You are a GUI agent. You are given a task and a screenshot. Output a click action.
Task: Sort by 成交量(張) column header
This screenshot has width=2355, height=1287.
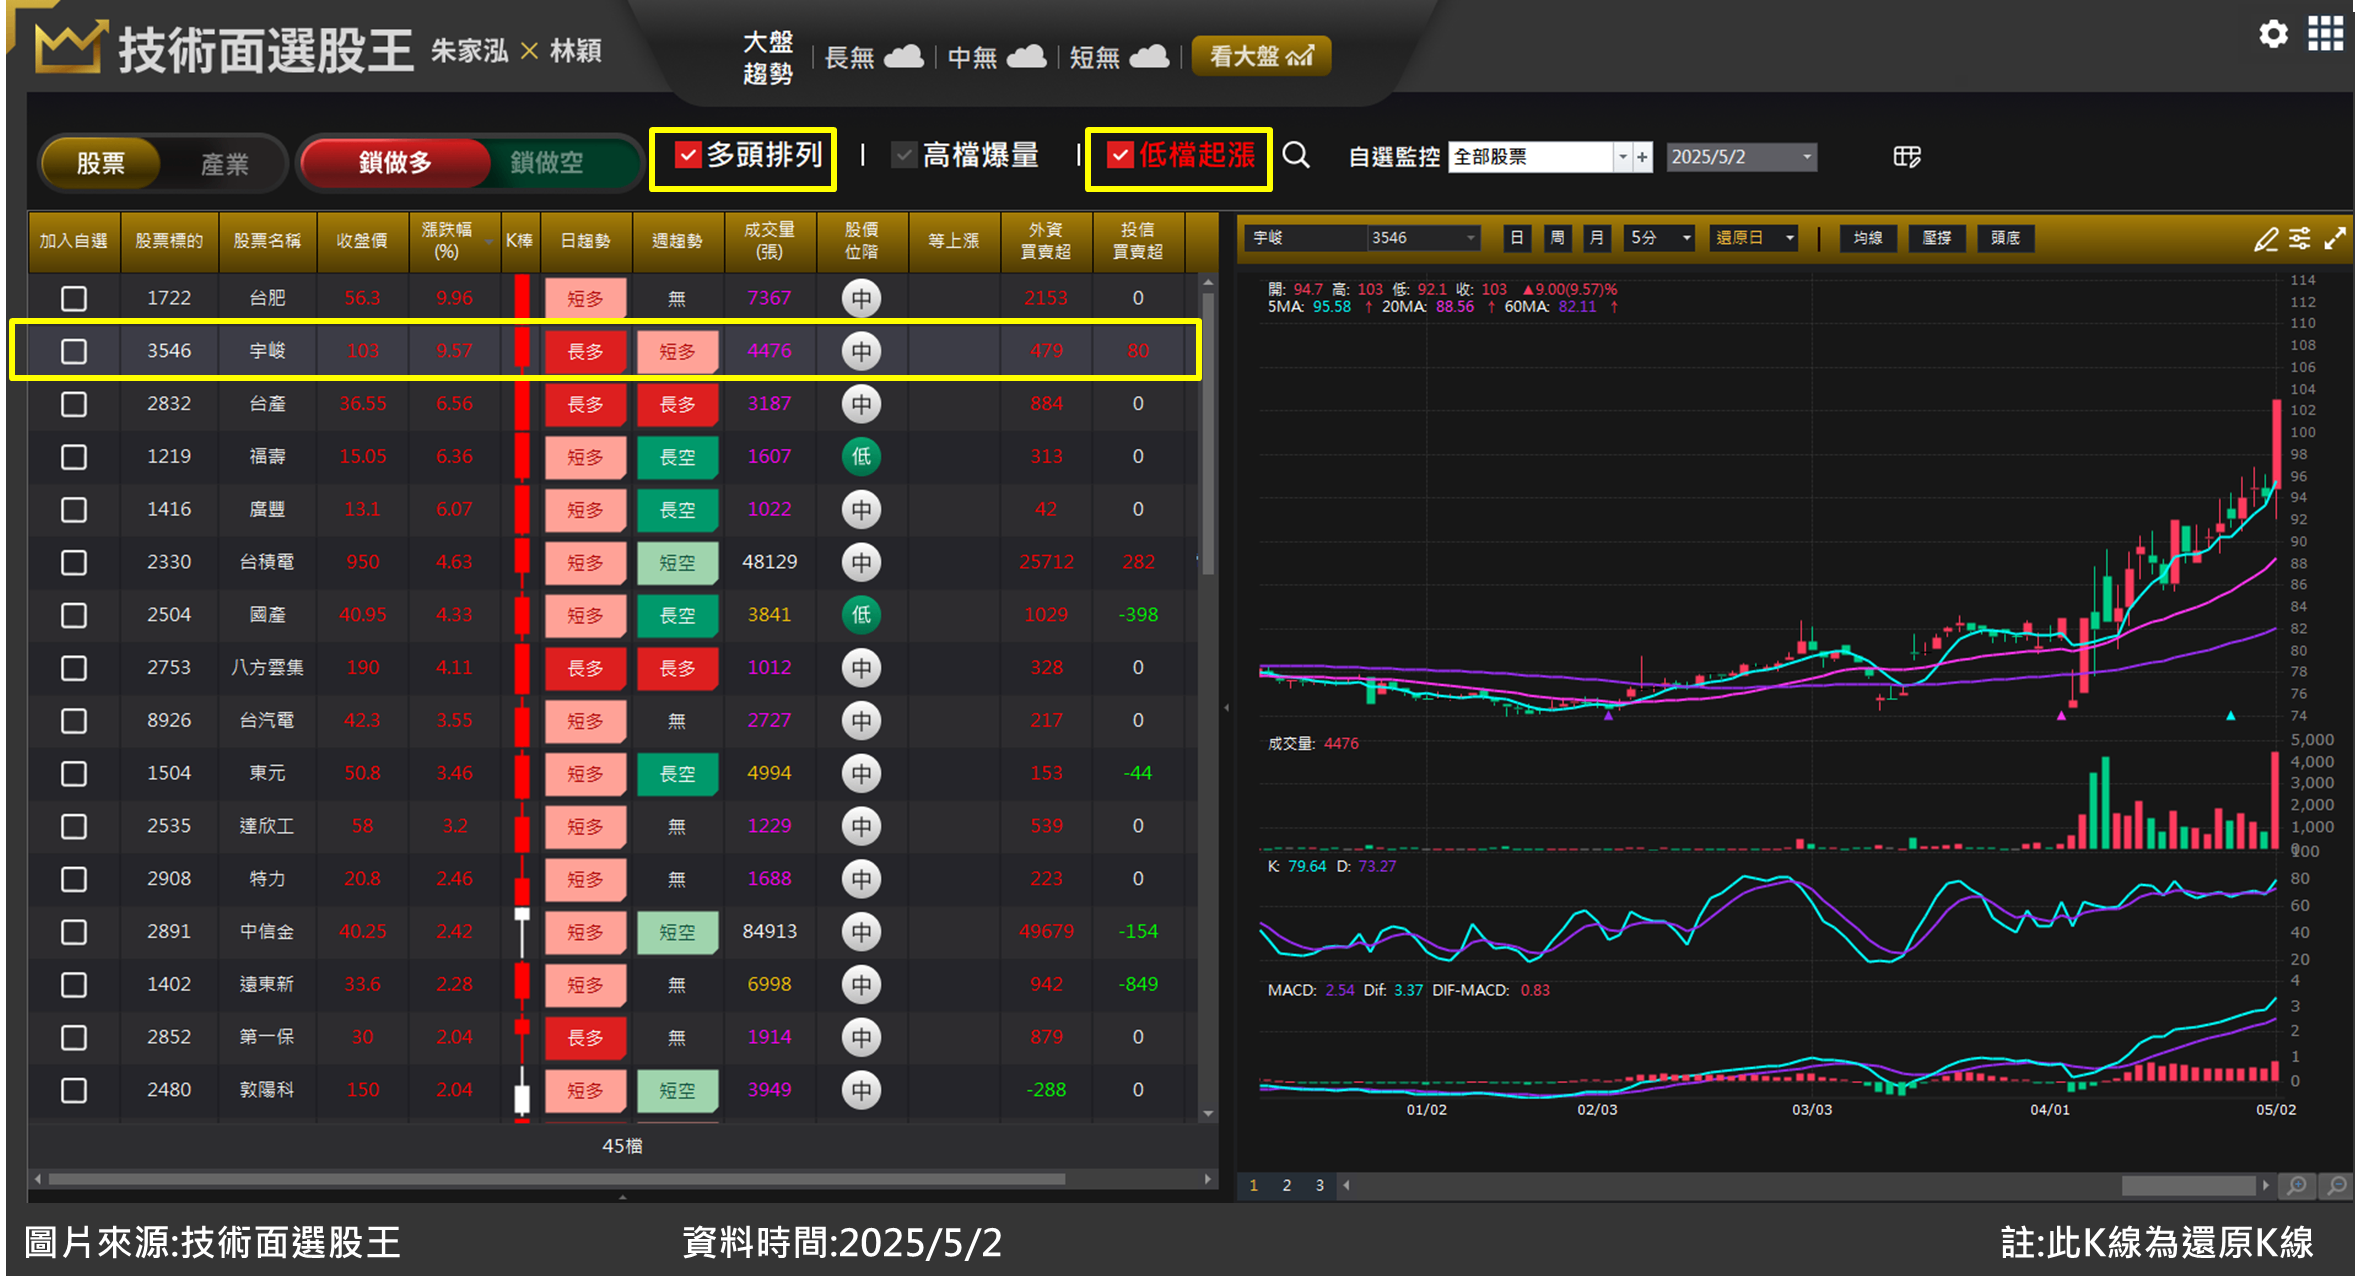(x=769, y=241)
